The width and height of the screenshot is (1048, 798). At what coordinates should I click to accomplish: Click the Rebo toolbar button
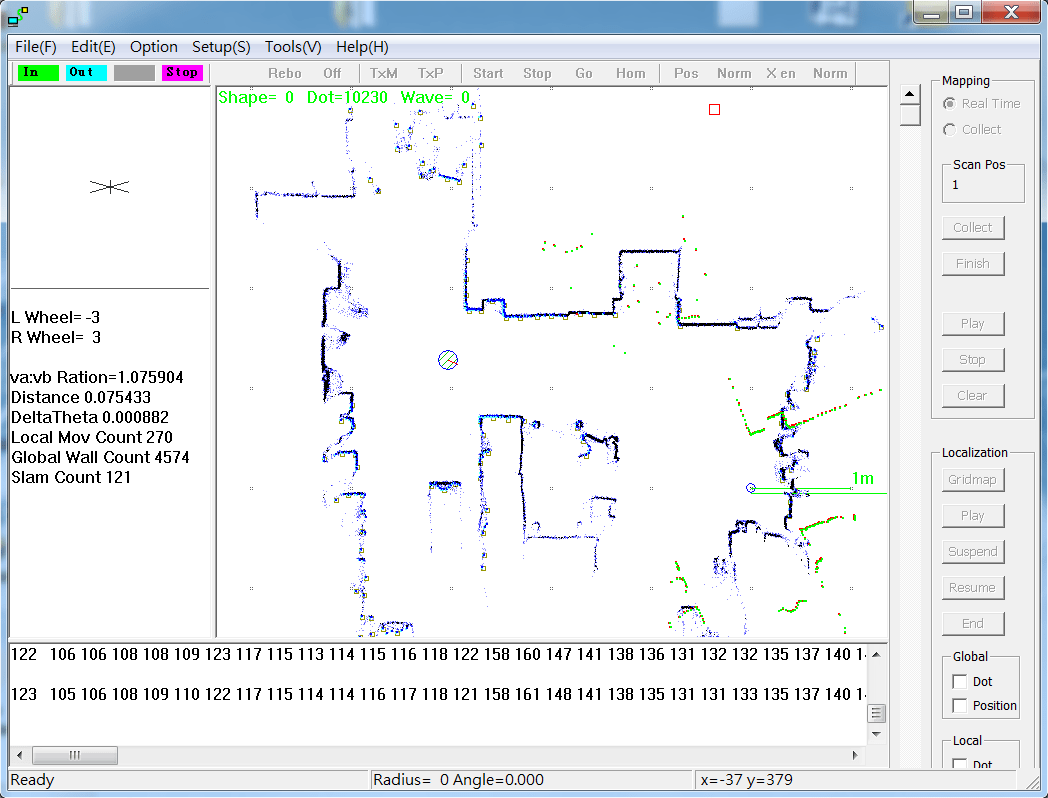point(285,74)
